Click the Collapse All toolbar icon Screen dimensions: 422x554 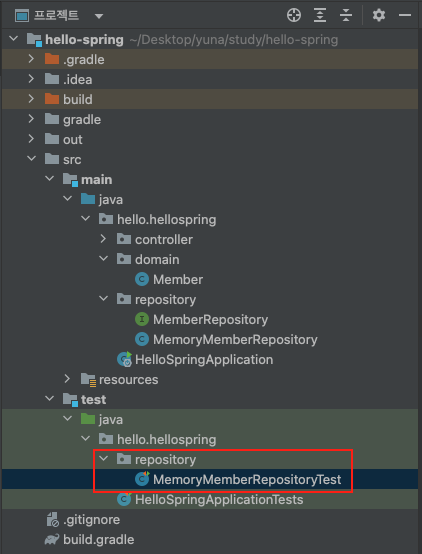pyautogui.click(x=346, y=16)
